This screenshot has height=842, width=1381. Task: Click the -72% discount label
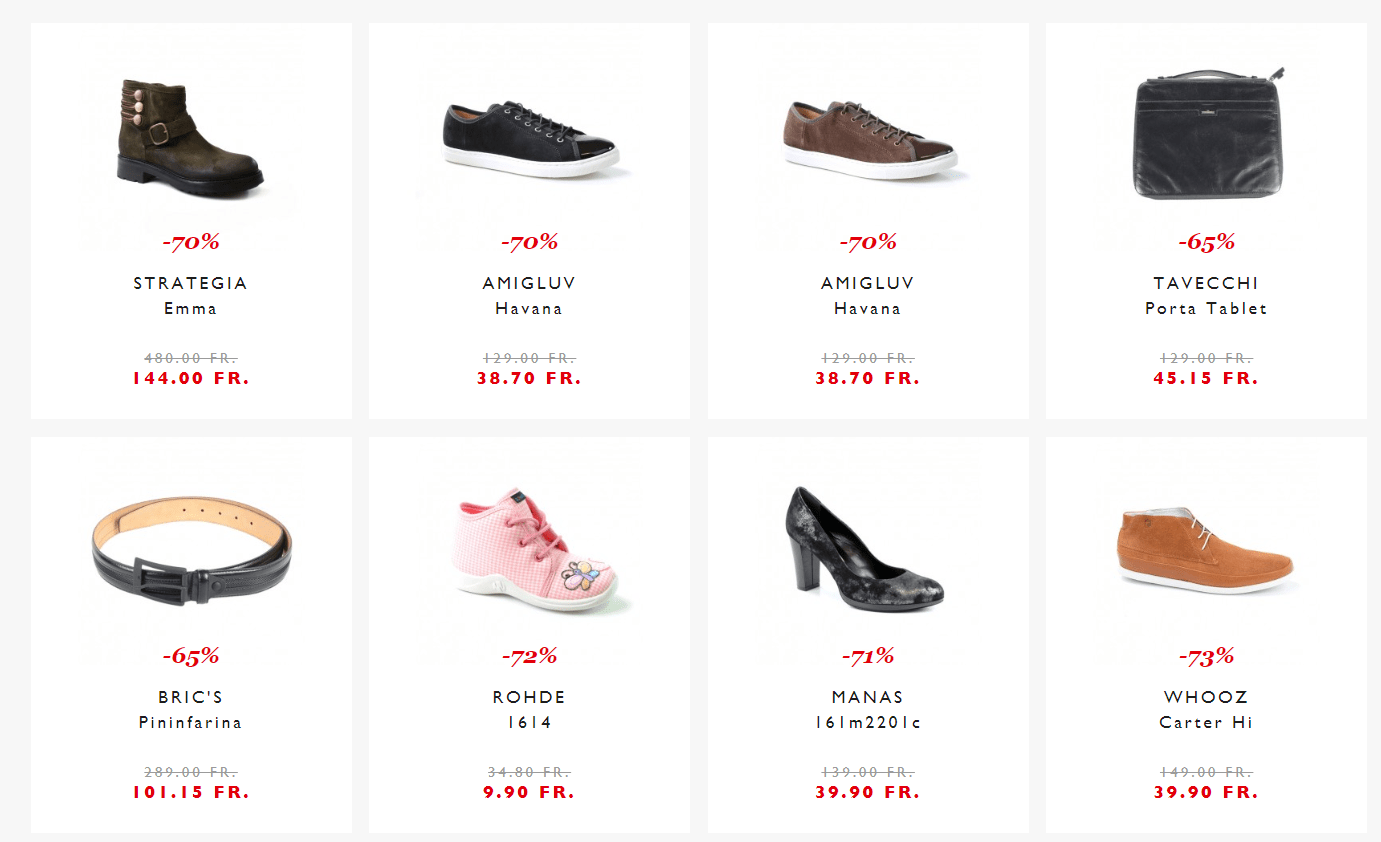coord(529,657)
